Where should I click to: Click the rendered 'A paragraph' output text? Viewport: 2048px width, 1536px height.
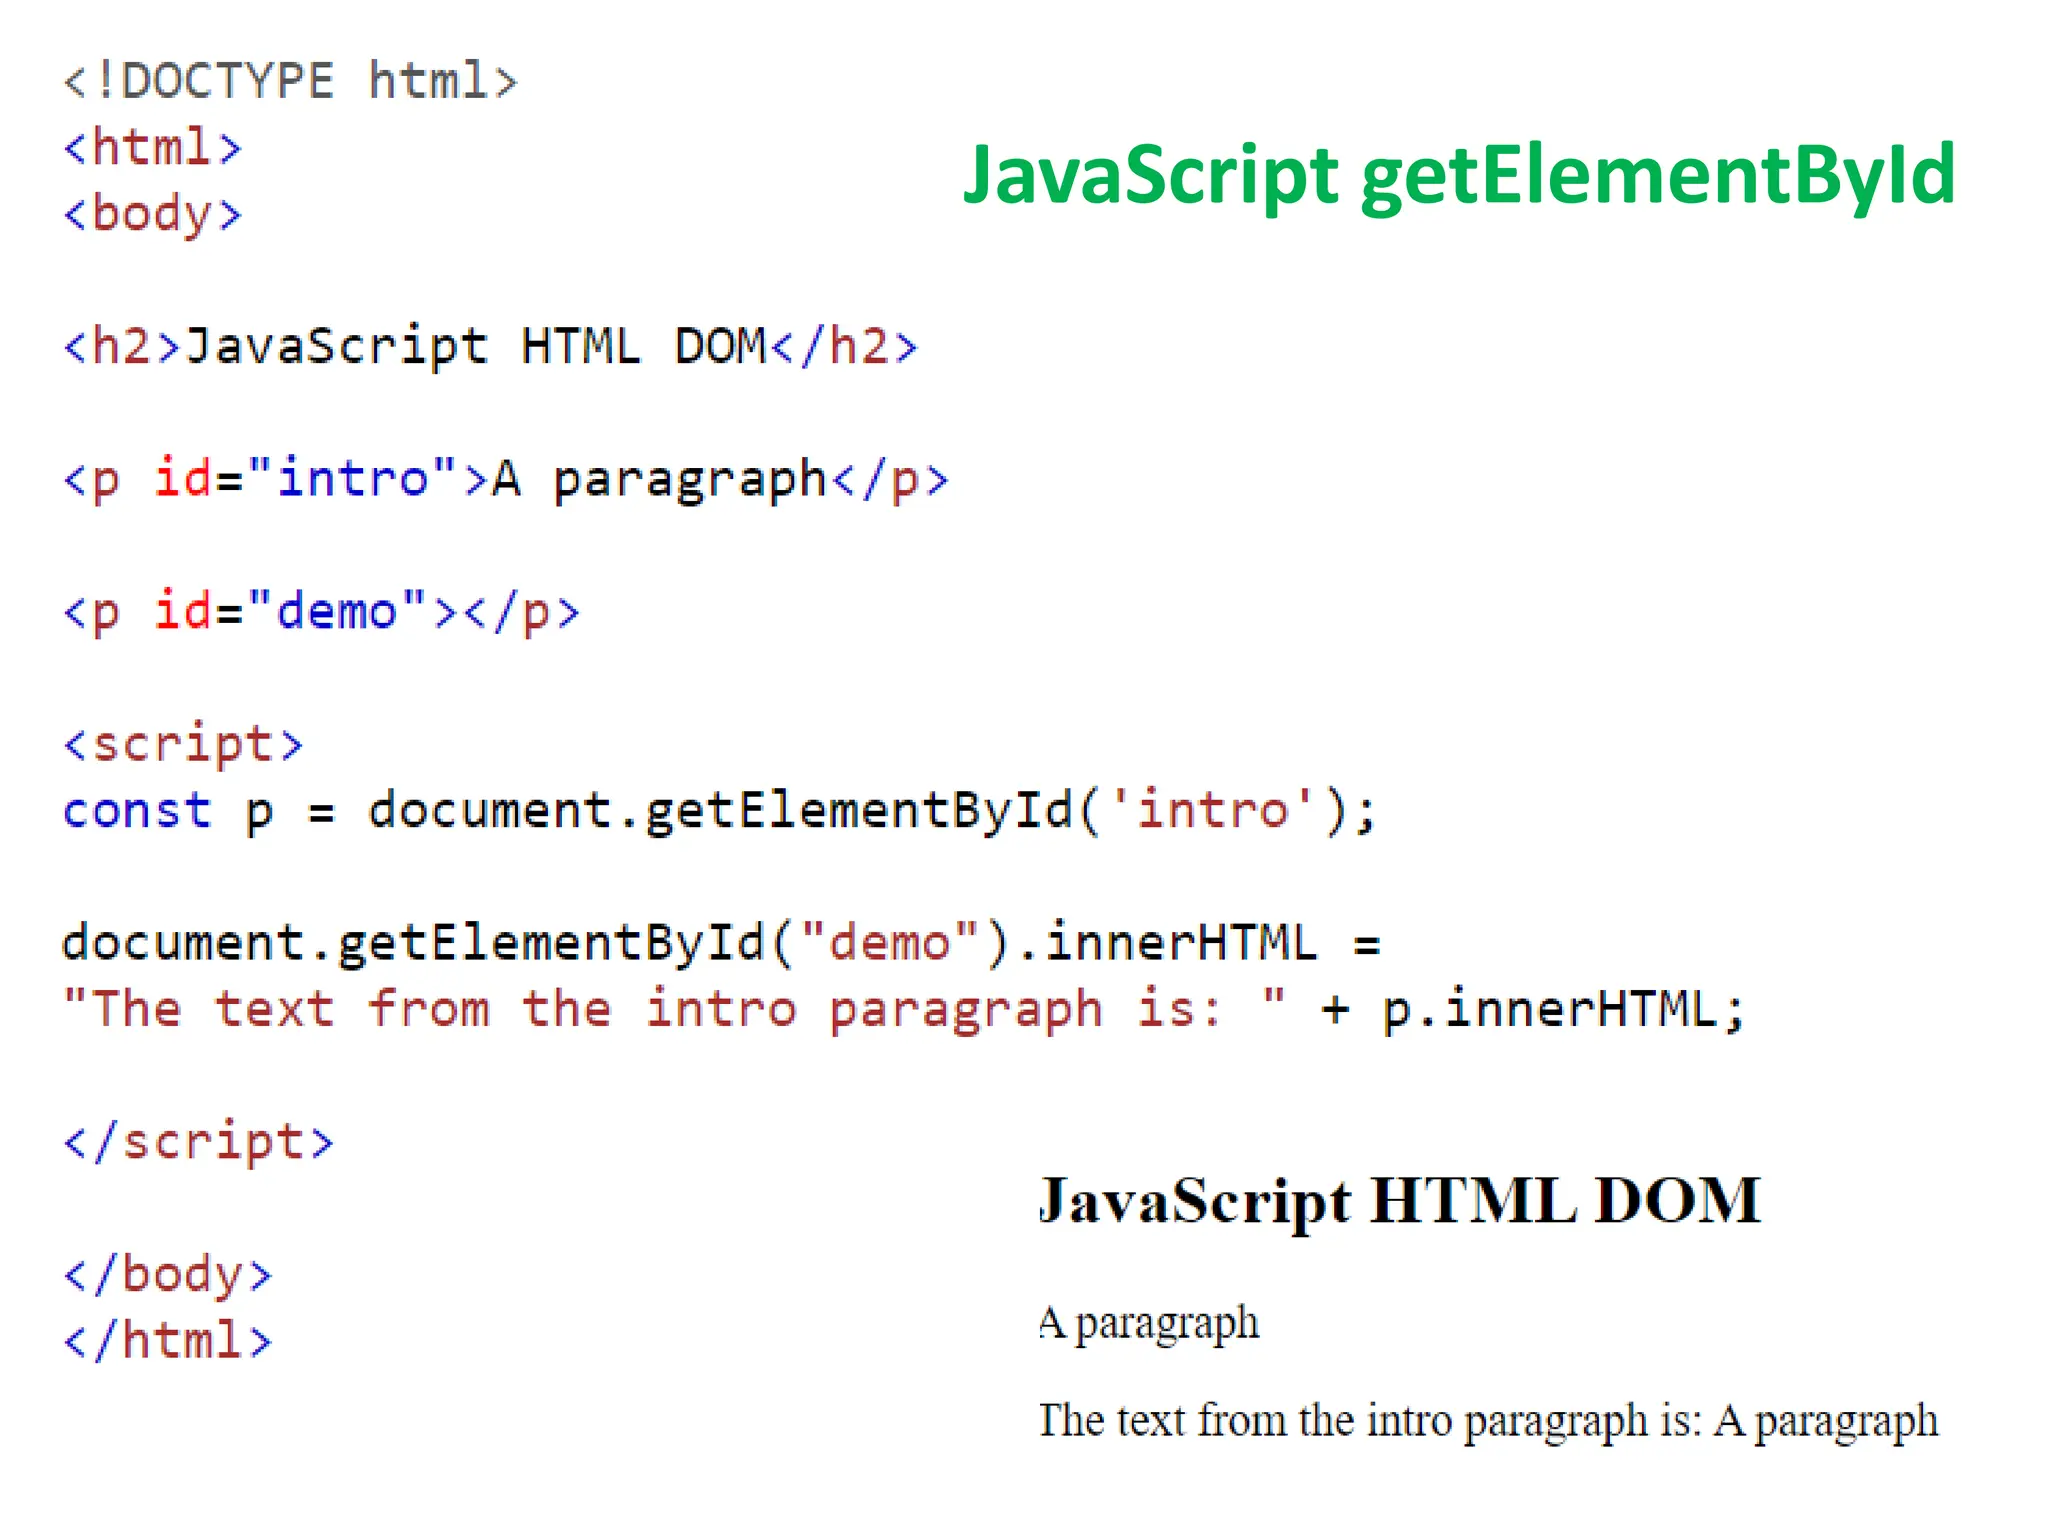(x=1148, y=1324)
